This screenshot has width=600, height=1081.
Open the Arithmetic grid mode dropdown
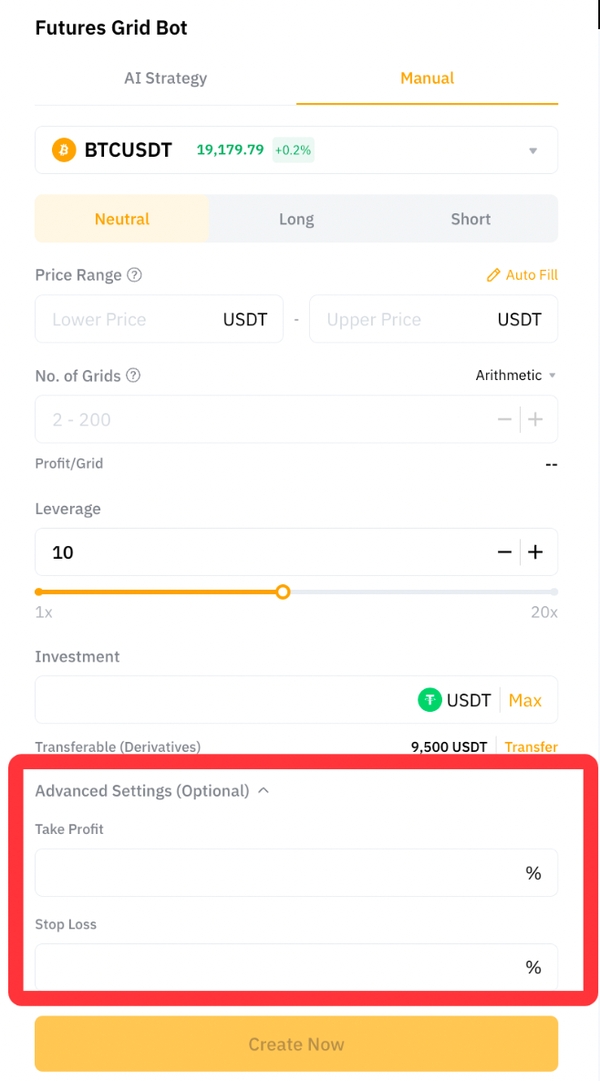pyautogui.click(x=515, y=376)
